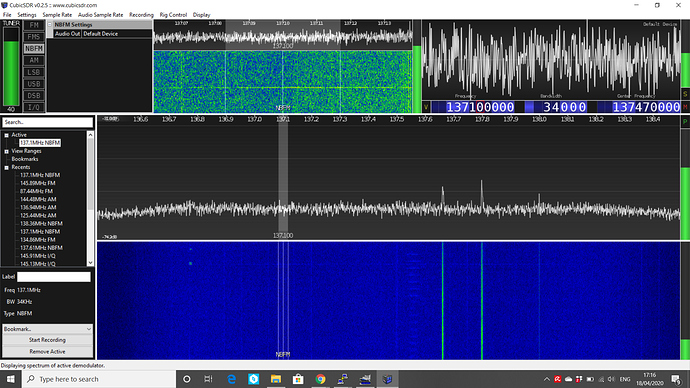Open the Settings menu
Image resolution: width=690 pixels, height=388 pixels.
pos(26,15)
